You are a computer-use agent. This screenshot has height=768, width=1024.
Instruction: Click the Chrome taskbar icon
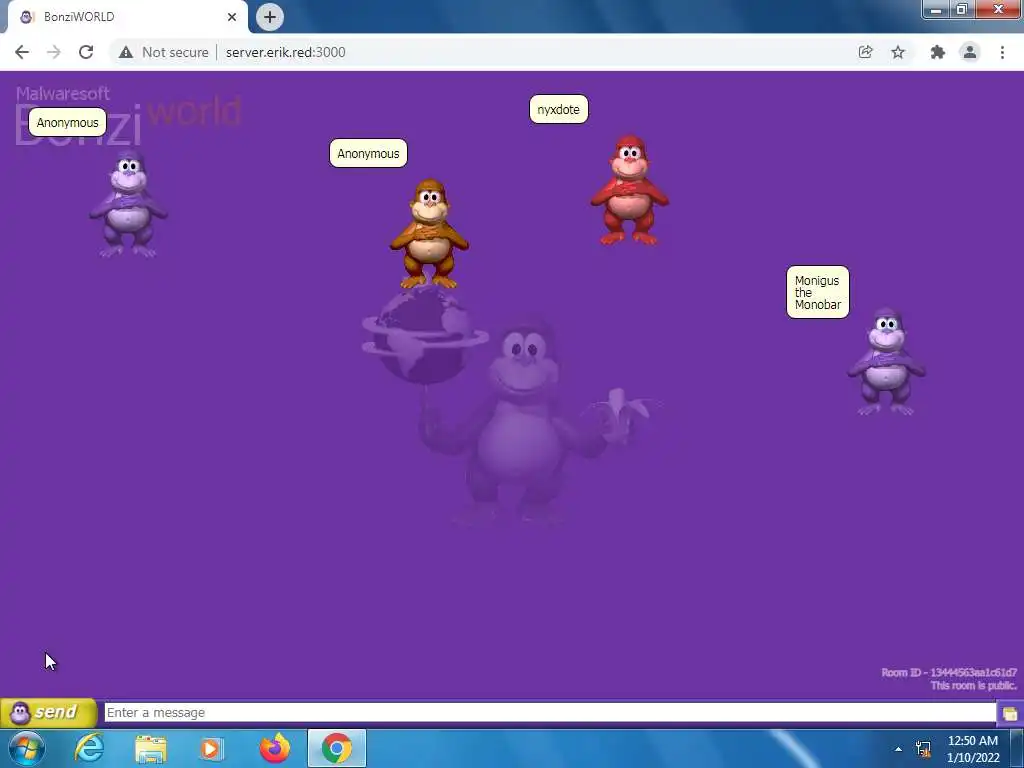[337, 748]
